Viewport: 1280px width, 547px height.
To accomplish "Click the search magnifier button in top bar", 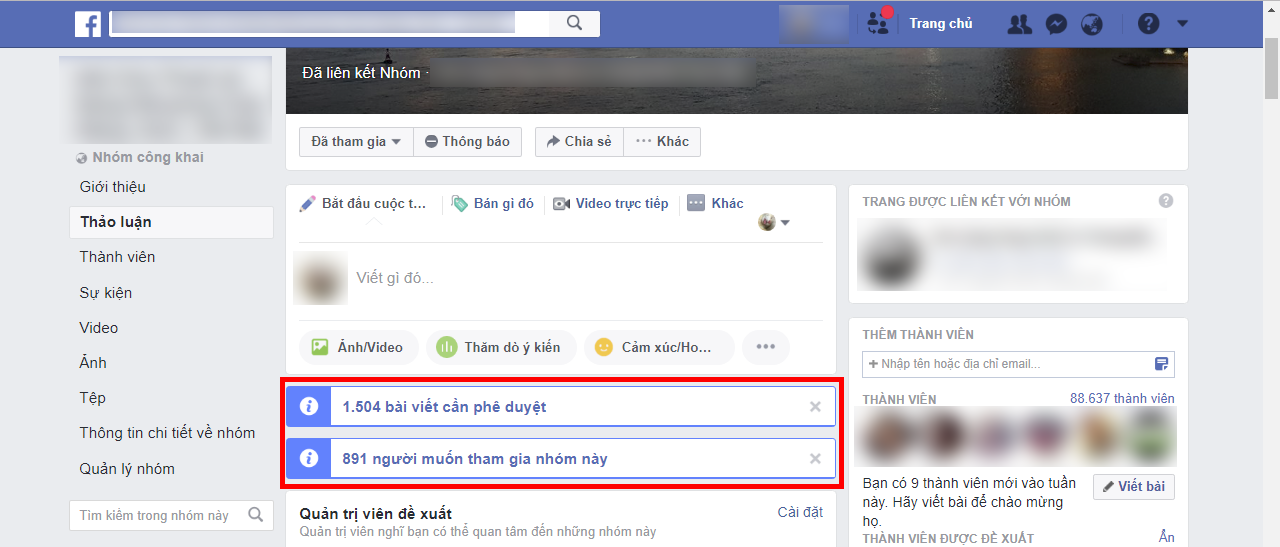I will [574, 23].
